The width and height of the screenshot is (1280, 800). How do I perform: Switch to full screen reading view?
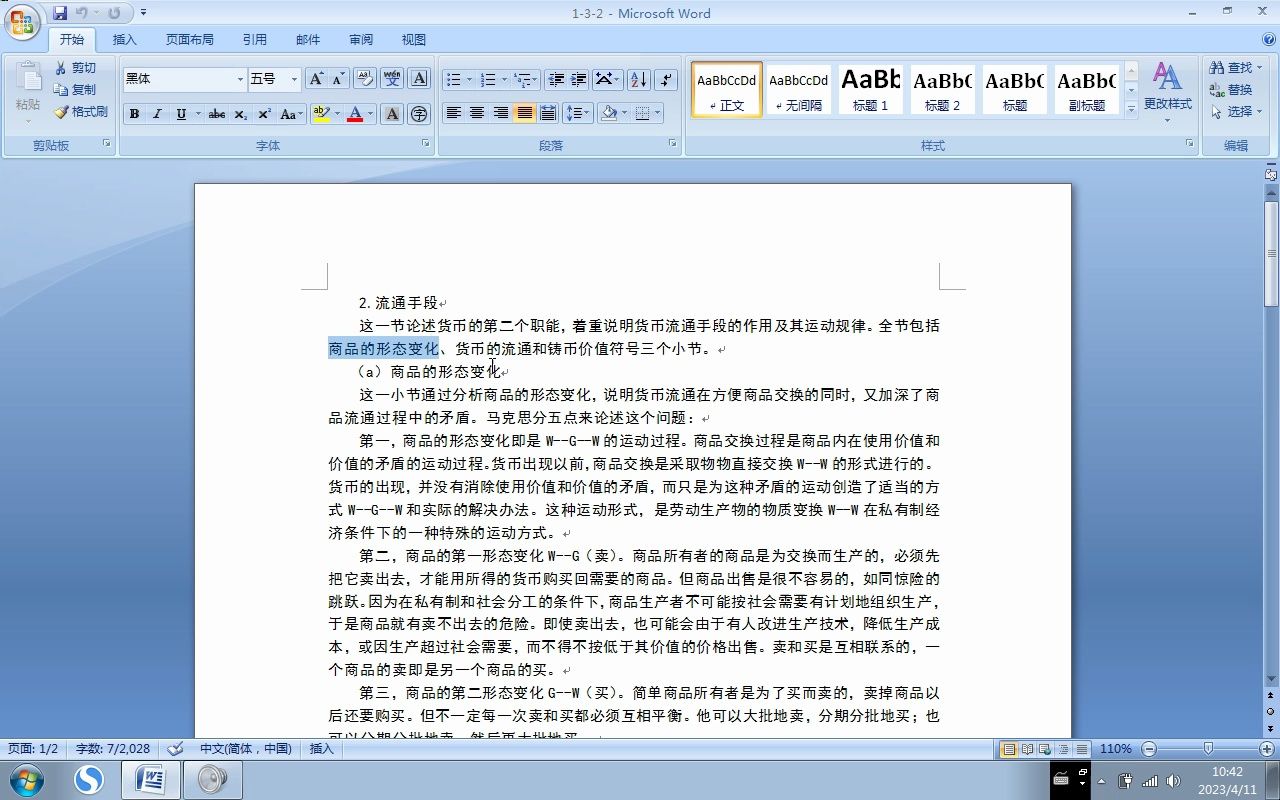1027,749
